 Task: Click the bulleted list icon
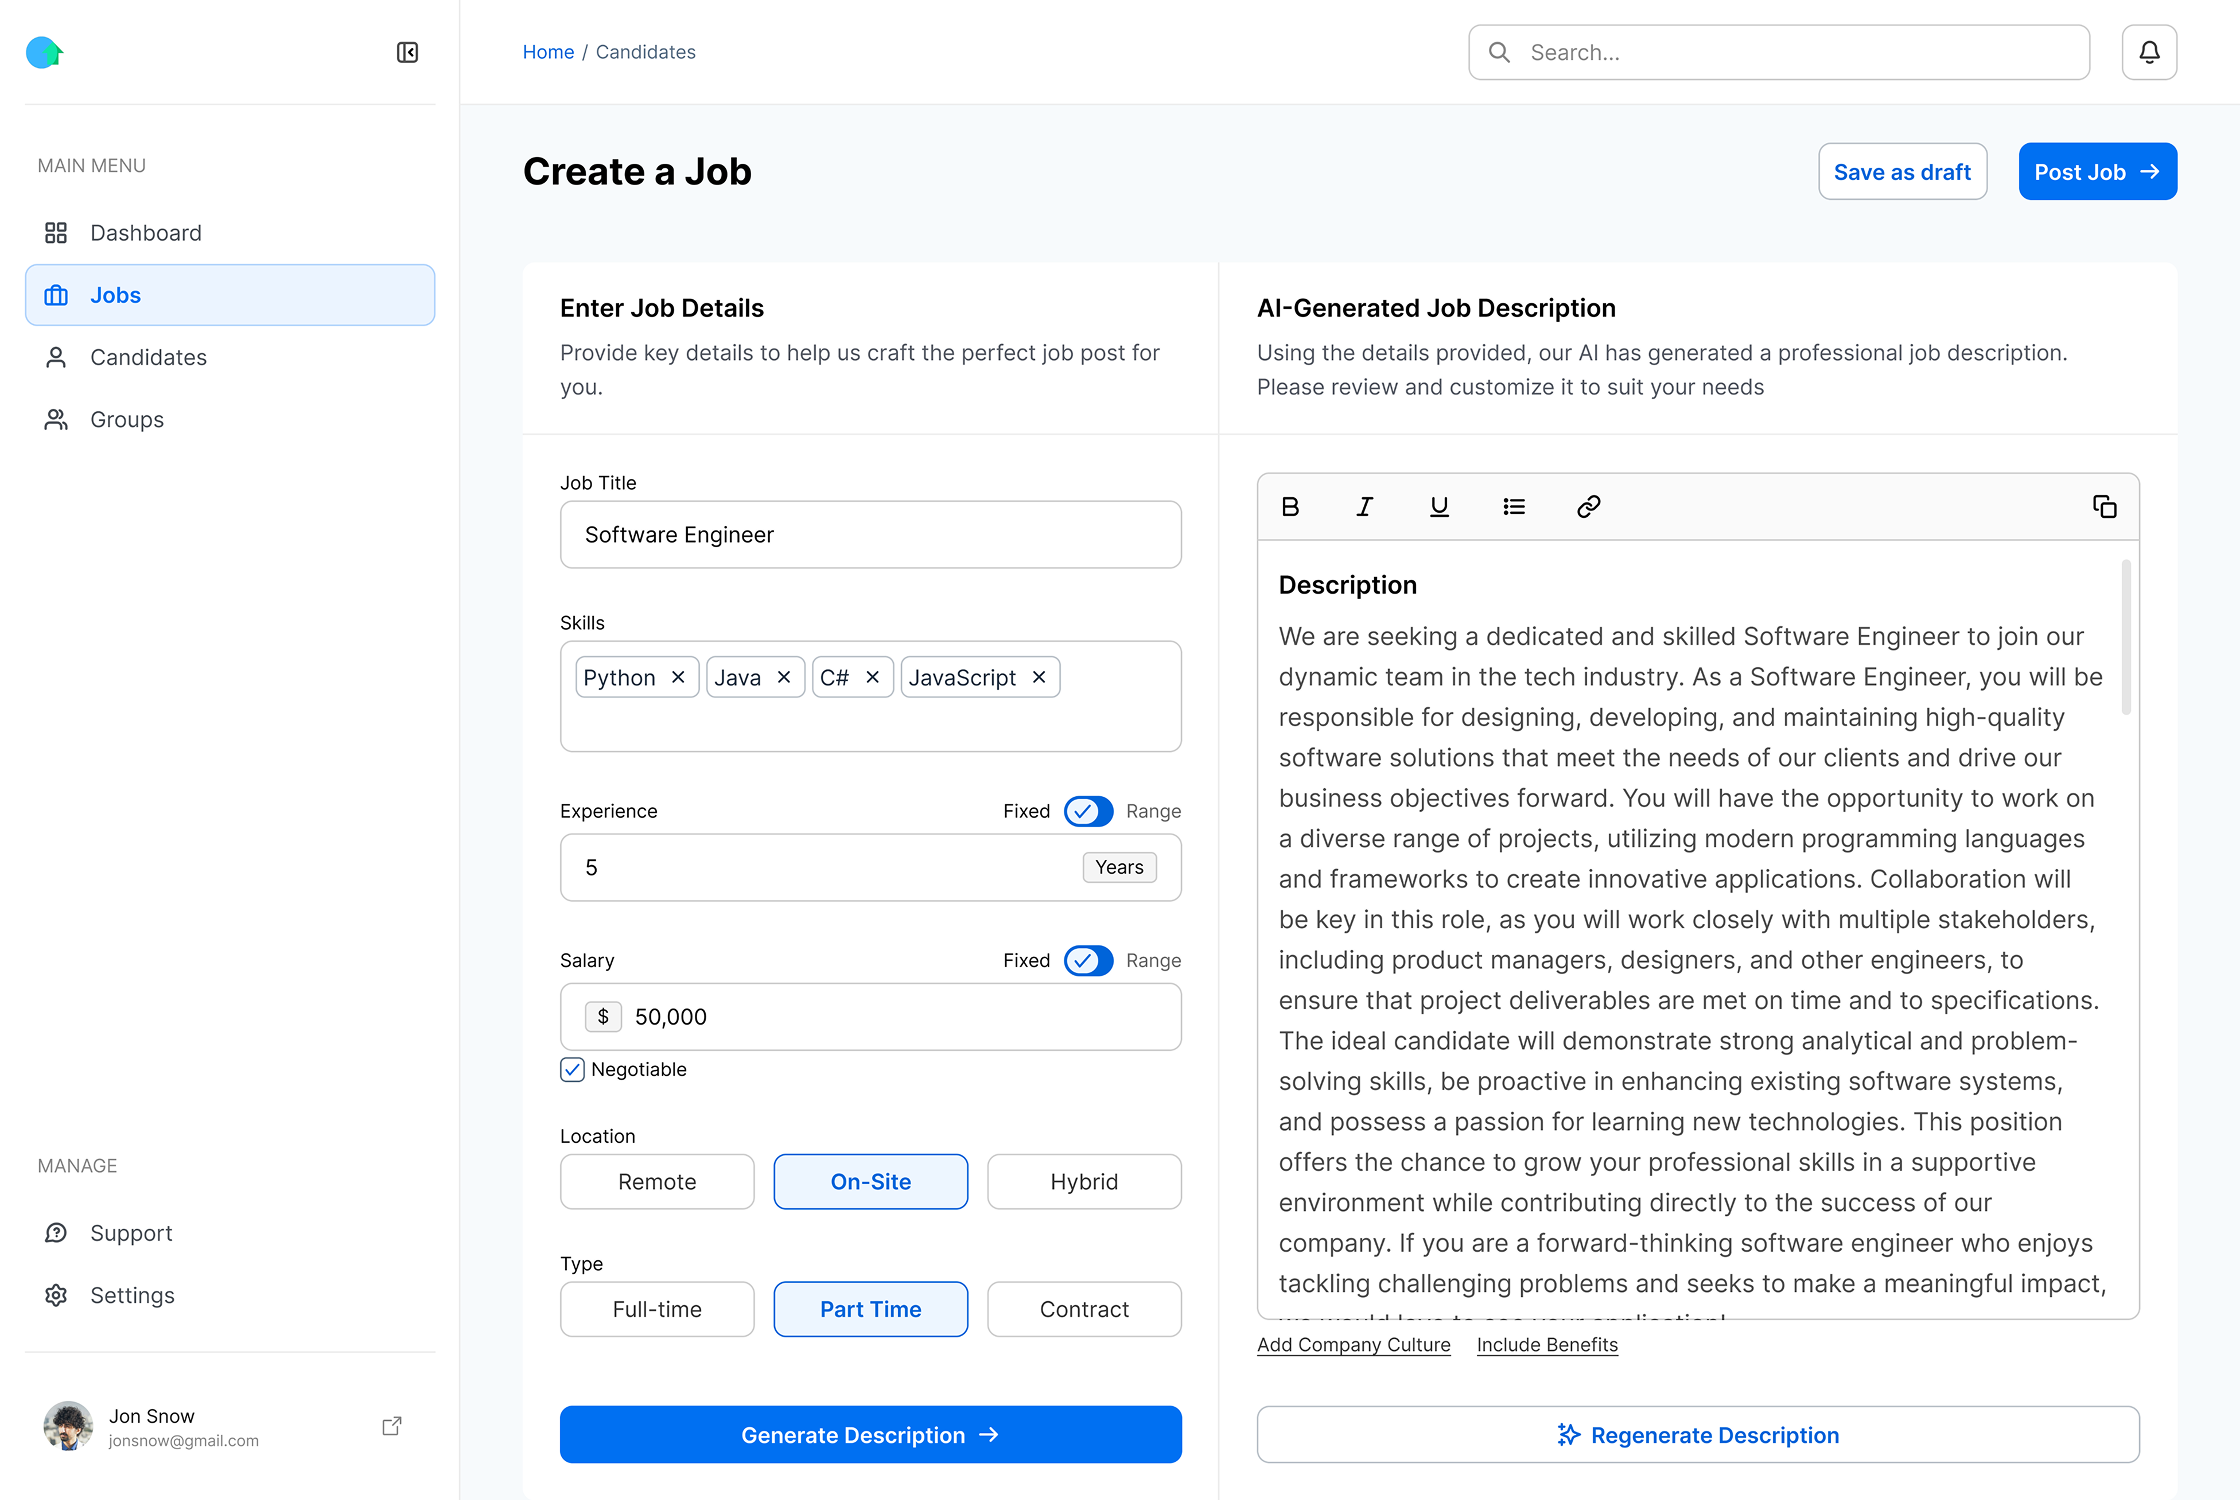[x=1513, y=506]
